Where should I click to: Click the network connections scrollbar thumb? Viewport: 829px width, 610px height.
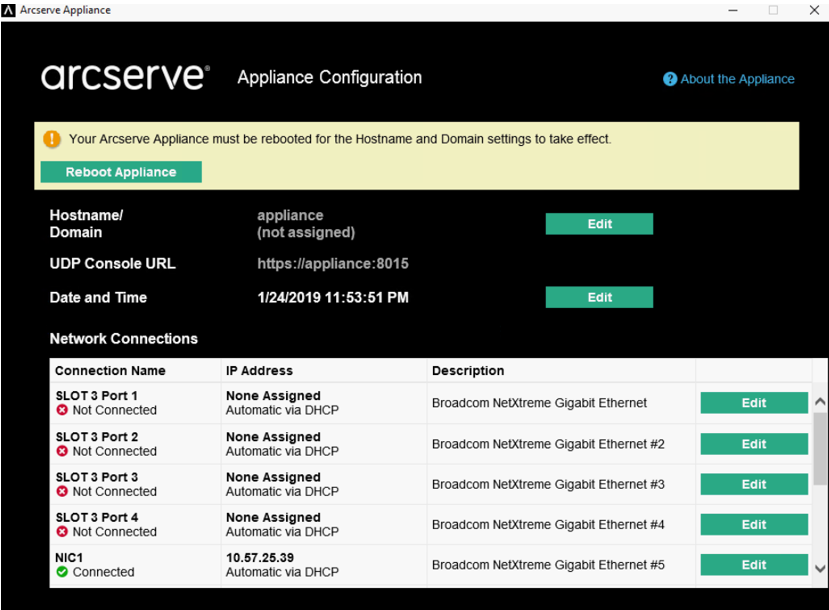(820, 449)
